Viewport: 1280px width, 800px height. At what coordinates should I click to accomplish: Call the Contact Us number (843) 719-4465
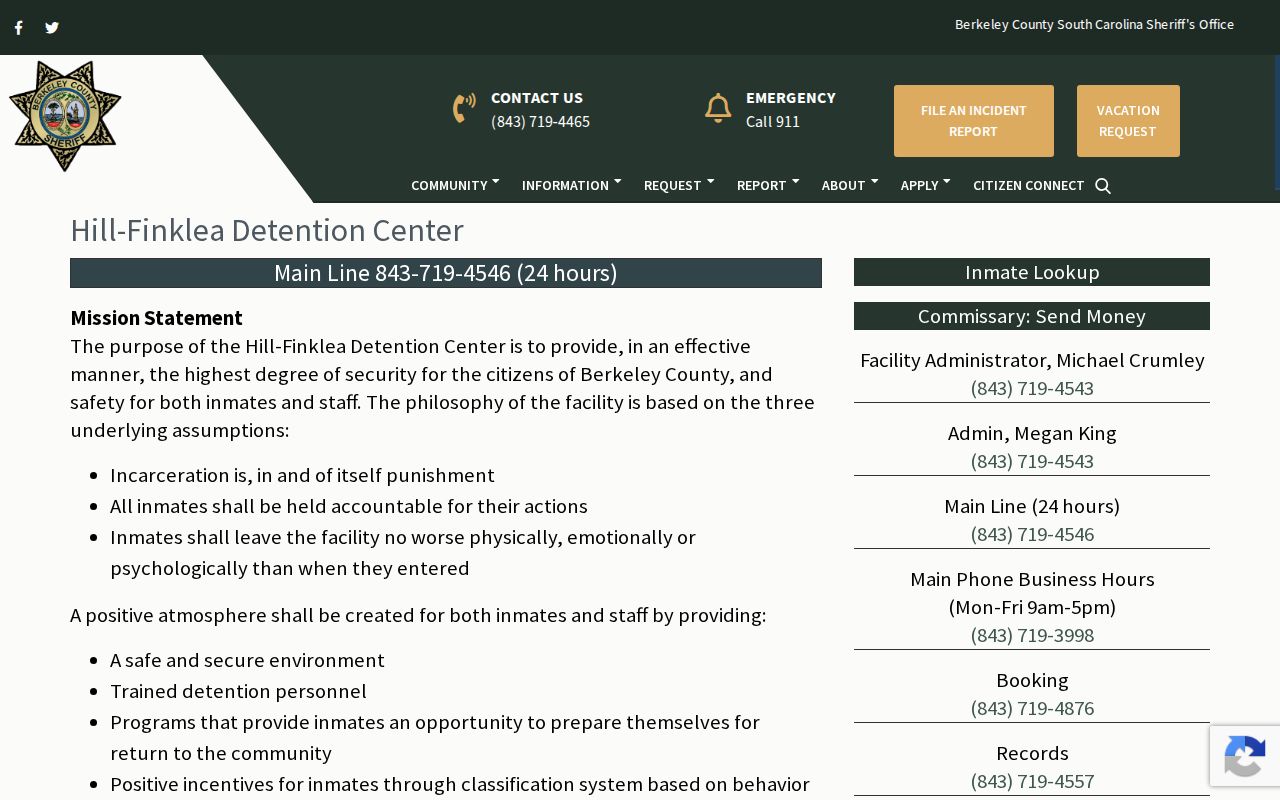point(540,121)
